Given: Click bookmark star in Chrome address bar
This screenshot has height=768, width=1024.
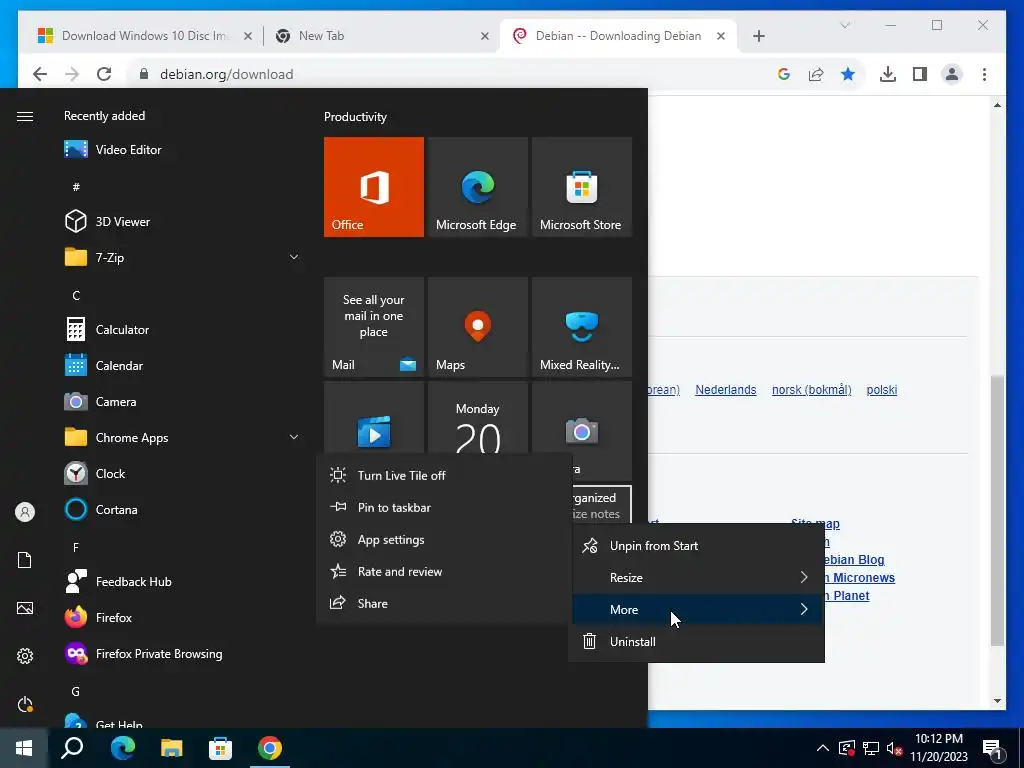Looking at the screenshot, I should [x=848, y=74].
